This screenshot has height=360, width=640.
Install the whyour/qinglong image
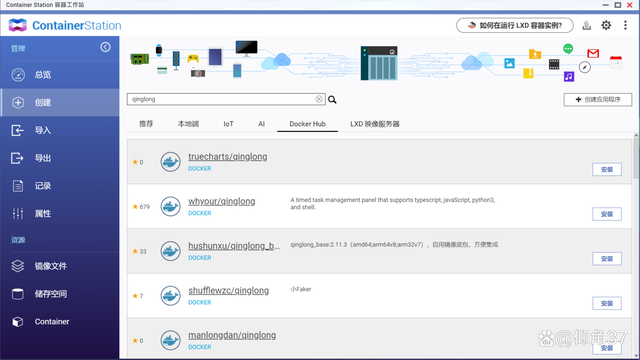point(607,214)
